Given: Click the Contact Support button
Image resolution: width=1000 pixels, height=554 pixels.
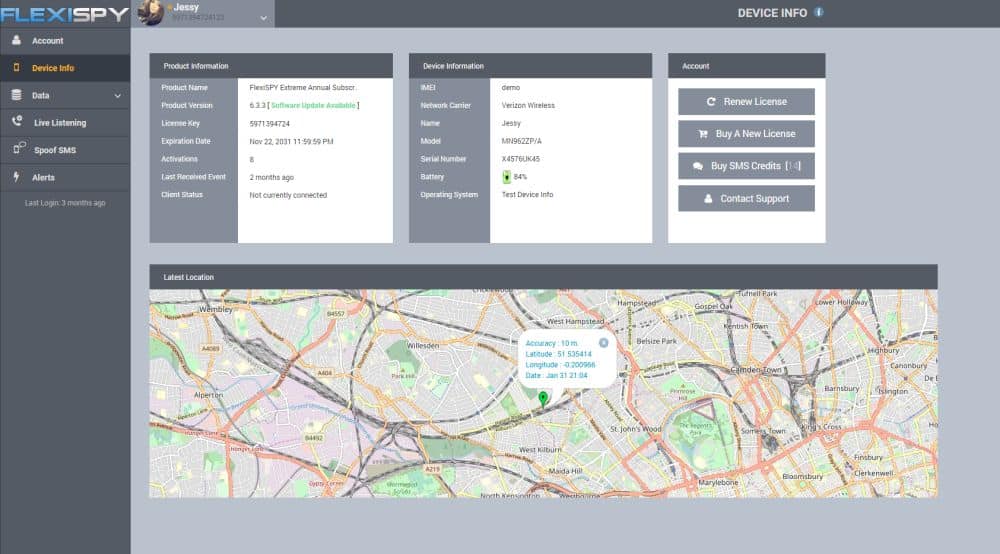Looking at the screenshot, I should pyautogui.click(x=746, y=198).
